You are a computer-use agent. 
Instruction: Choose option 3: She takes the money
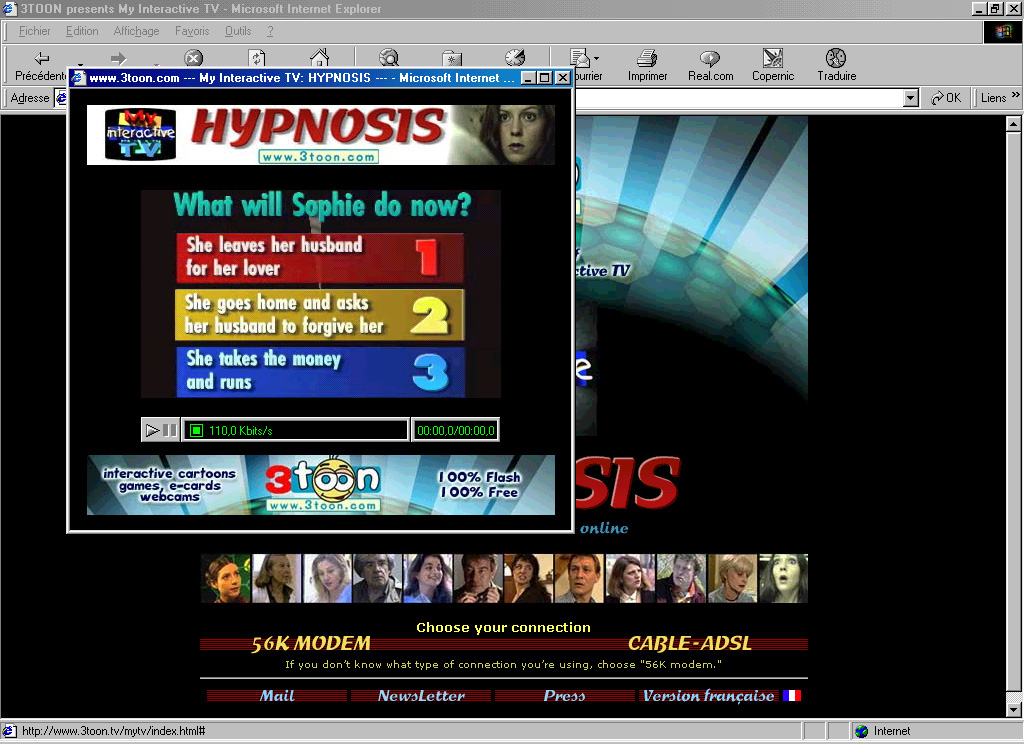pos(320,372)
